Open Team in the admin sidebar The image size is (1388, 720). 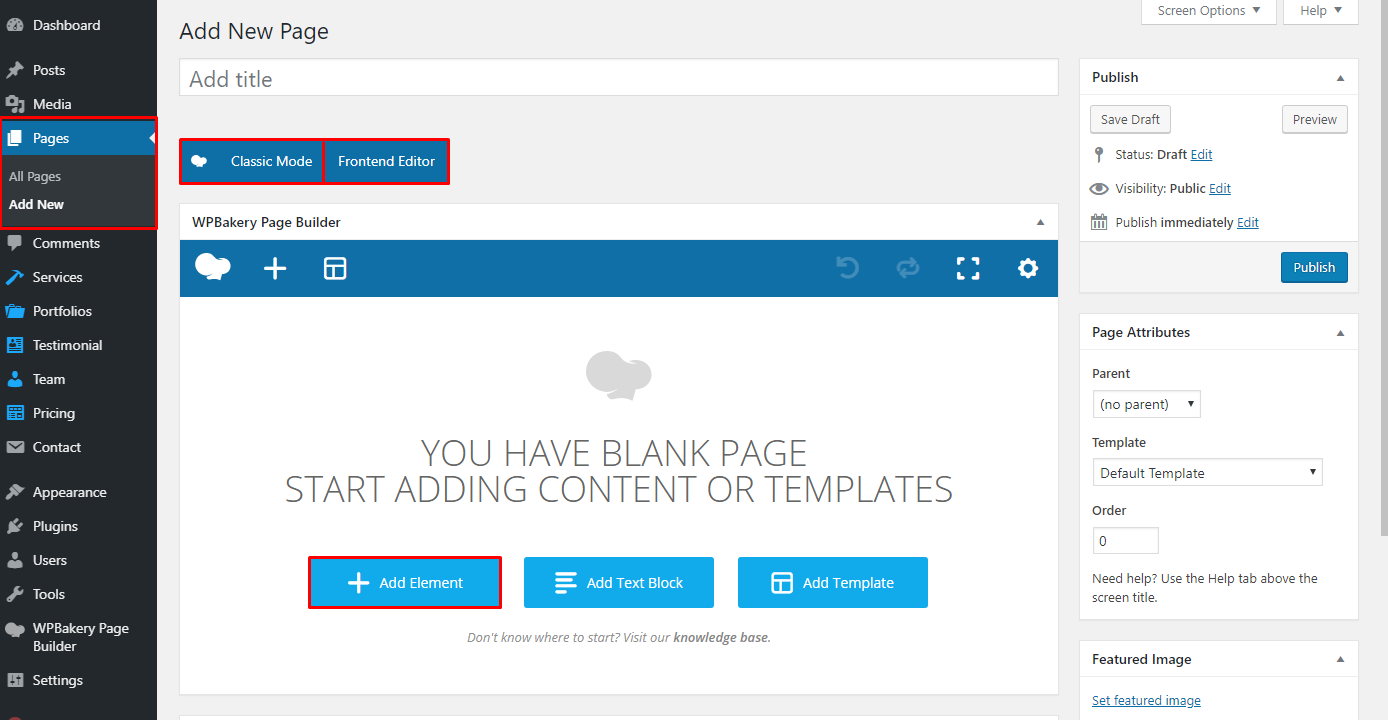click(78, 379)
